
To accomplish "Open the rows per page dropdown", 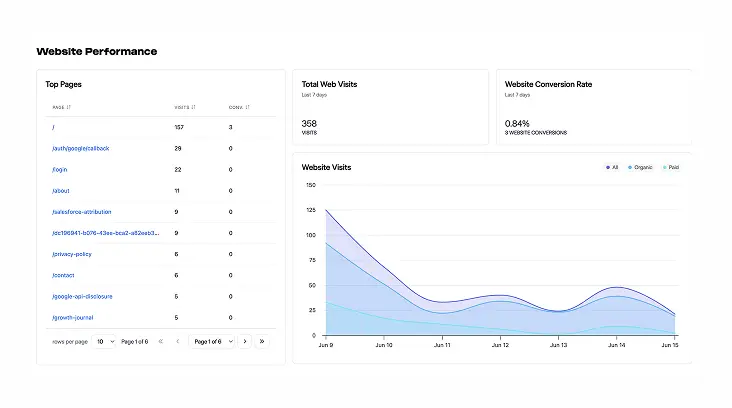I will (x=104, y=342).
